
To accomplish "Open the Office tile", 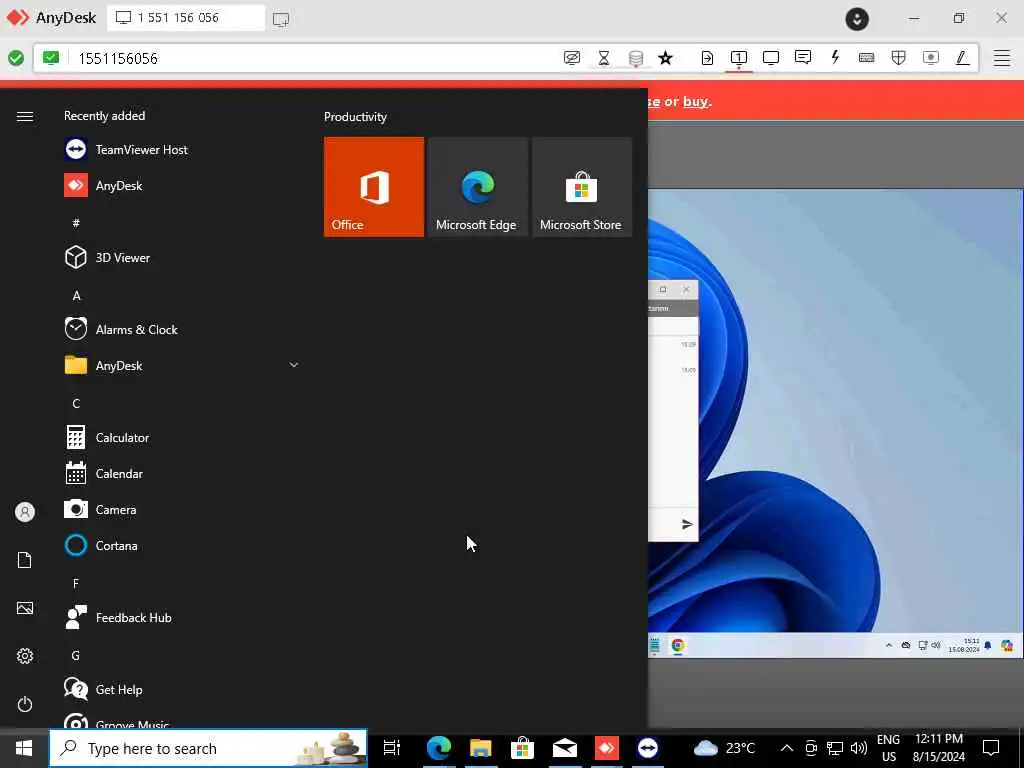I will click(x=374, y=187).
